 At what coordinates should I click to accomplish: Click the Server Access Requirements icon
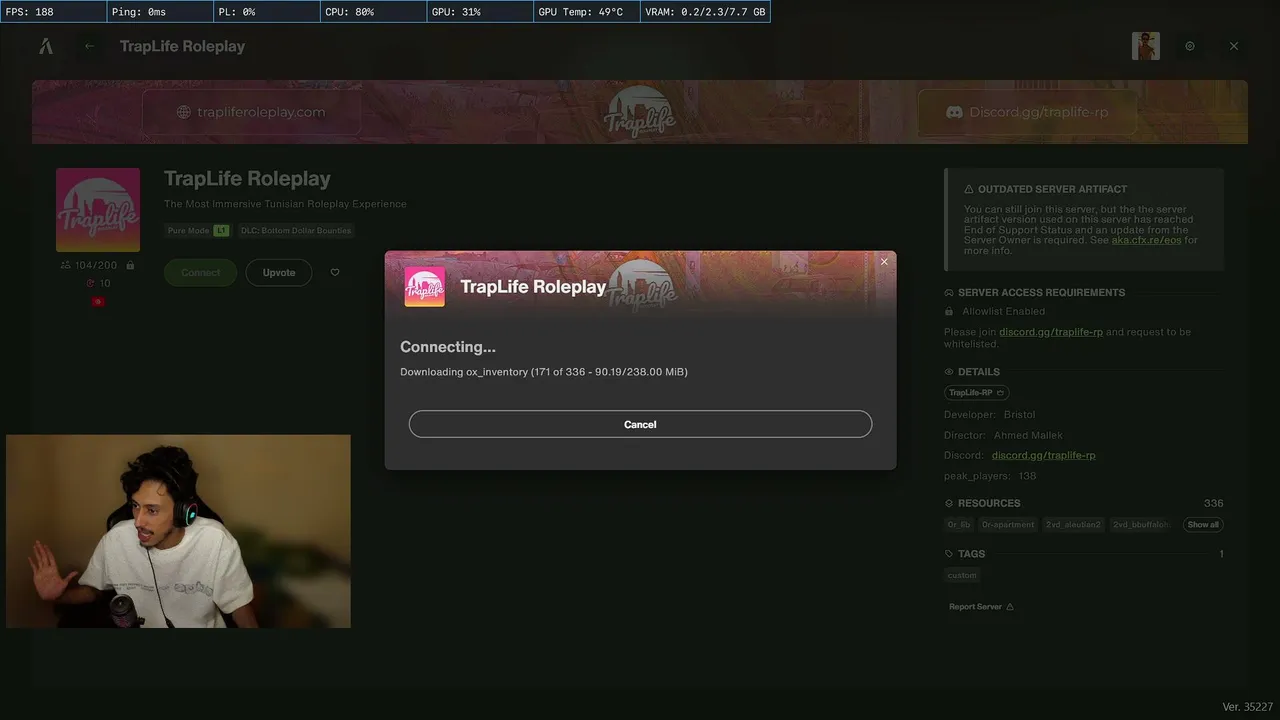(949, 293)
